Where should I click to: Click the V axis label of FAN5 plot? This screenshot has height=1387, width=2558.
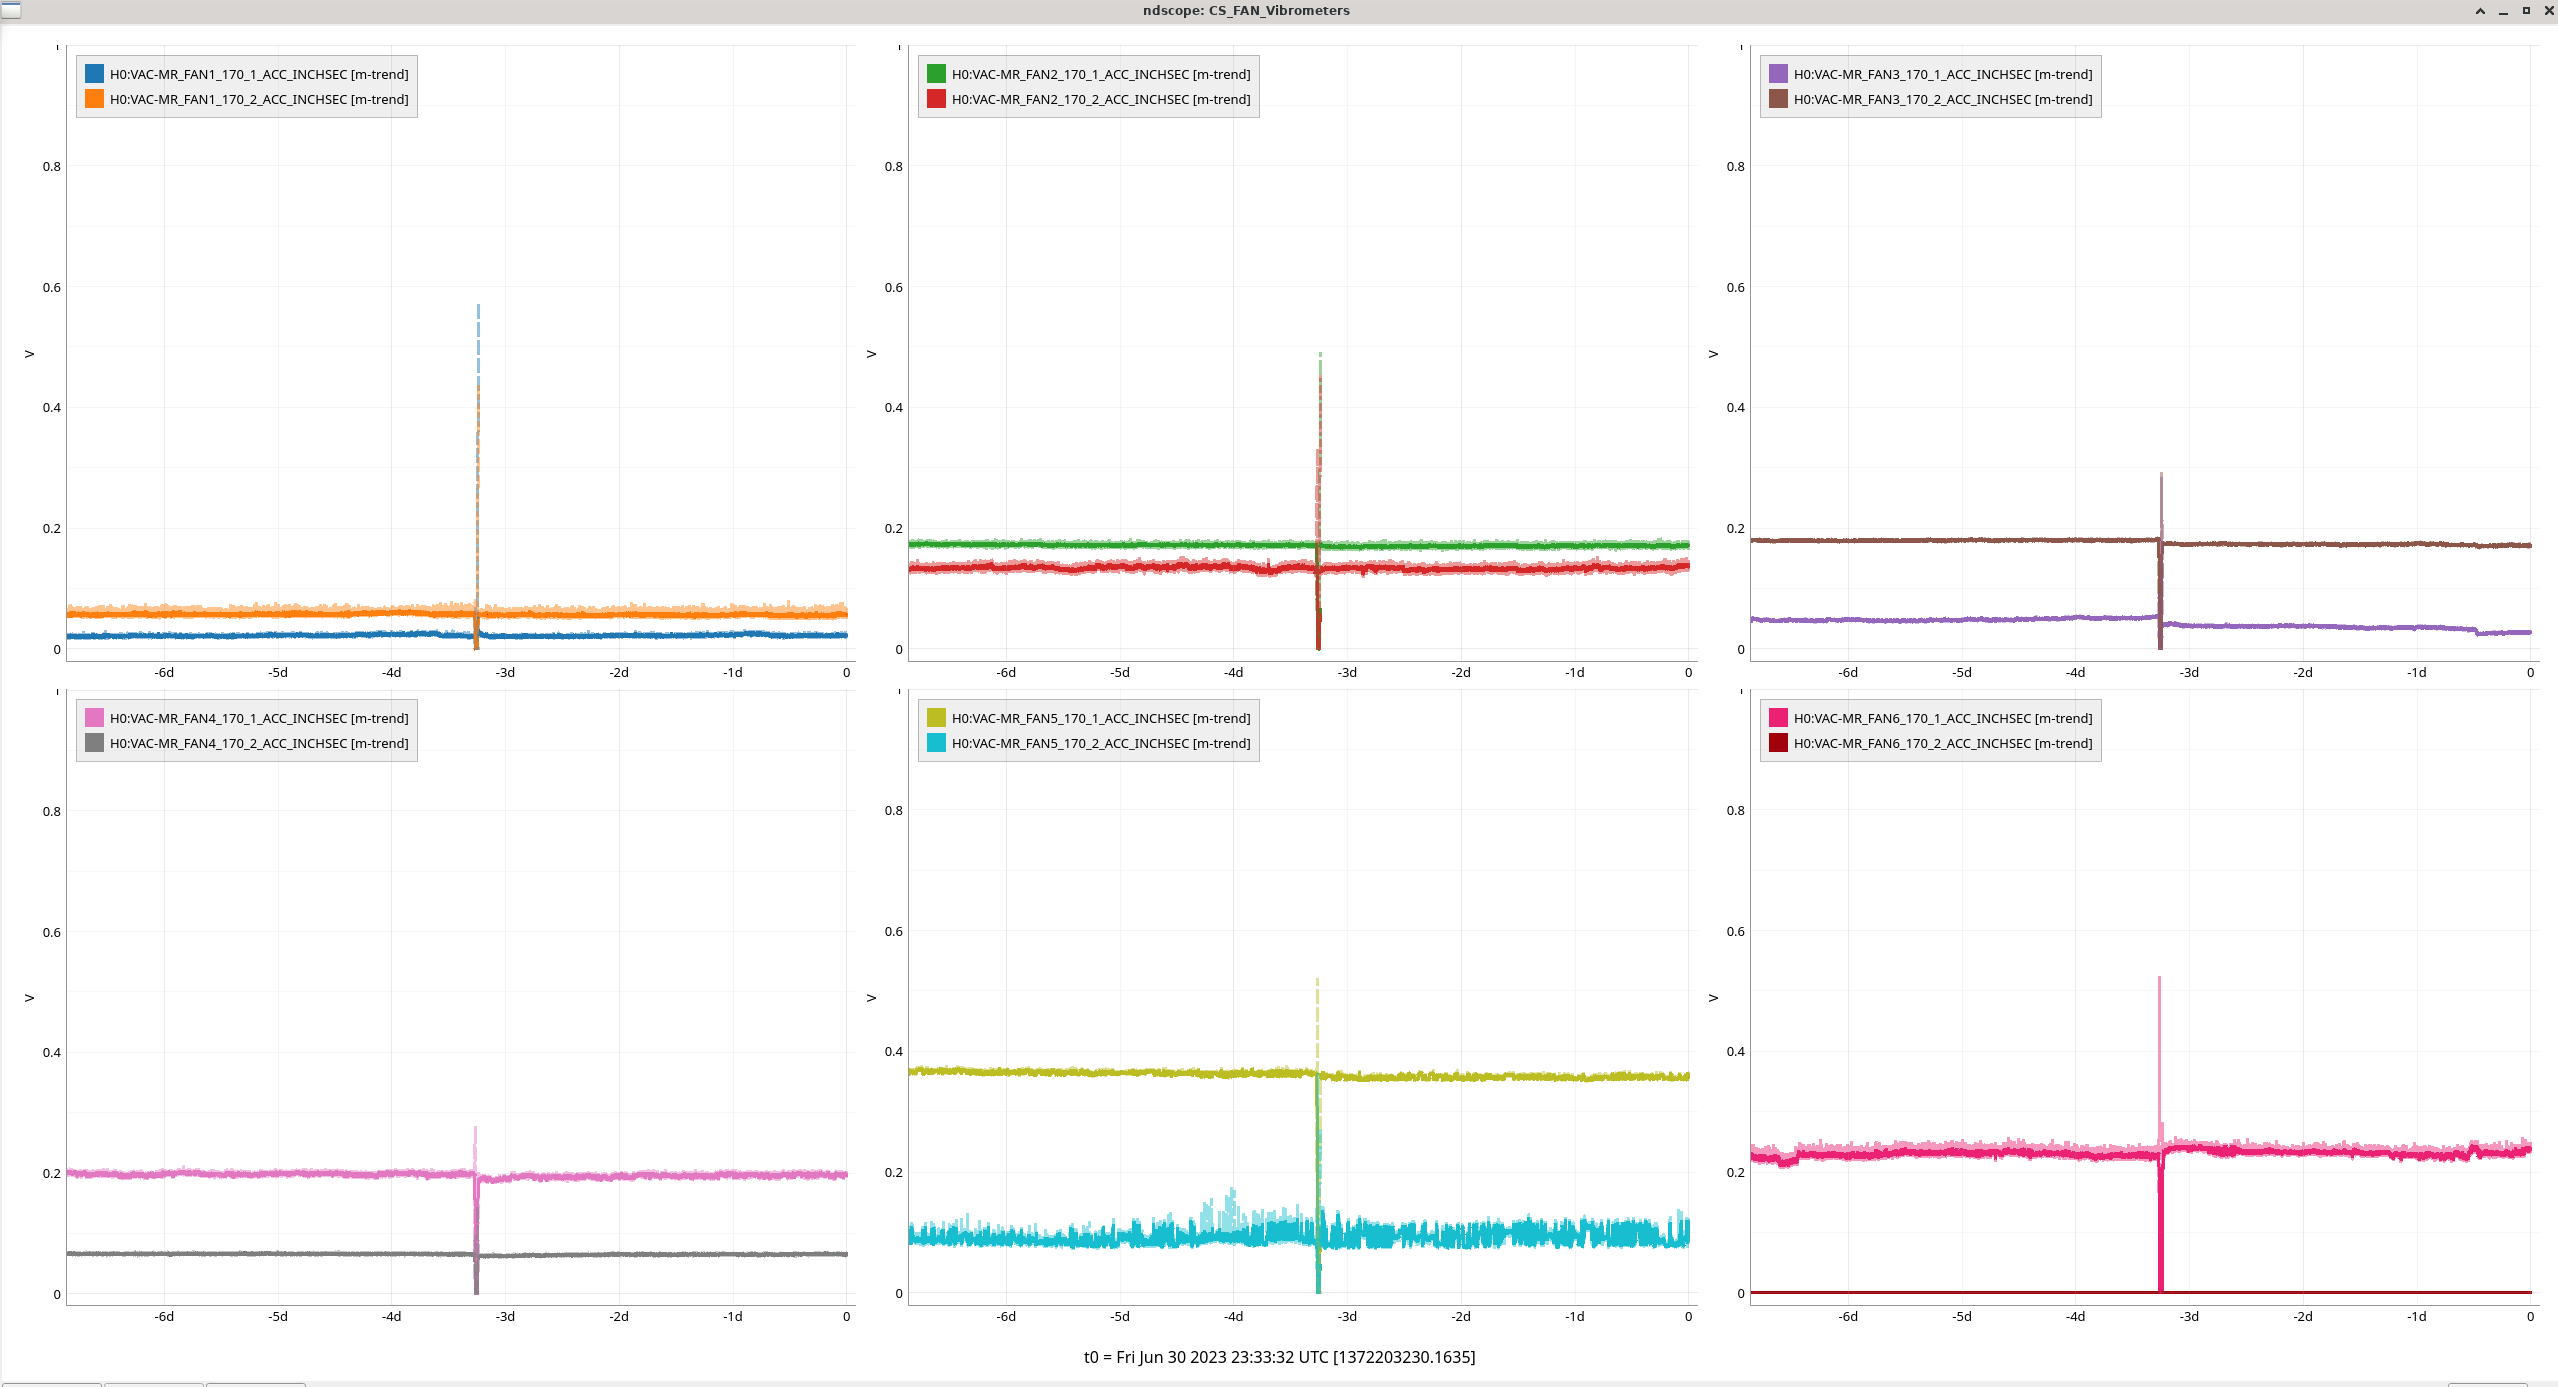point(871,998)
